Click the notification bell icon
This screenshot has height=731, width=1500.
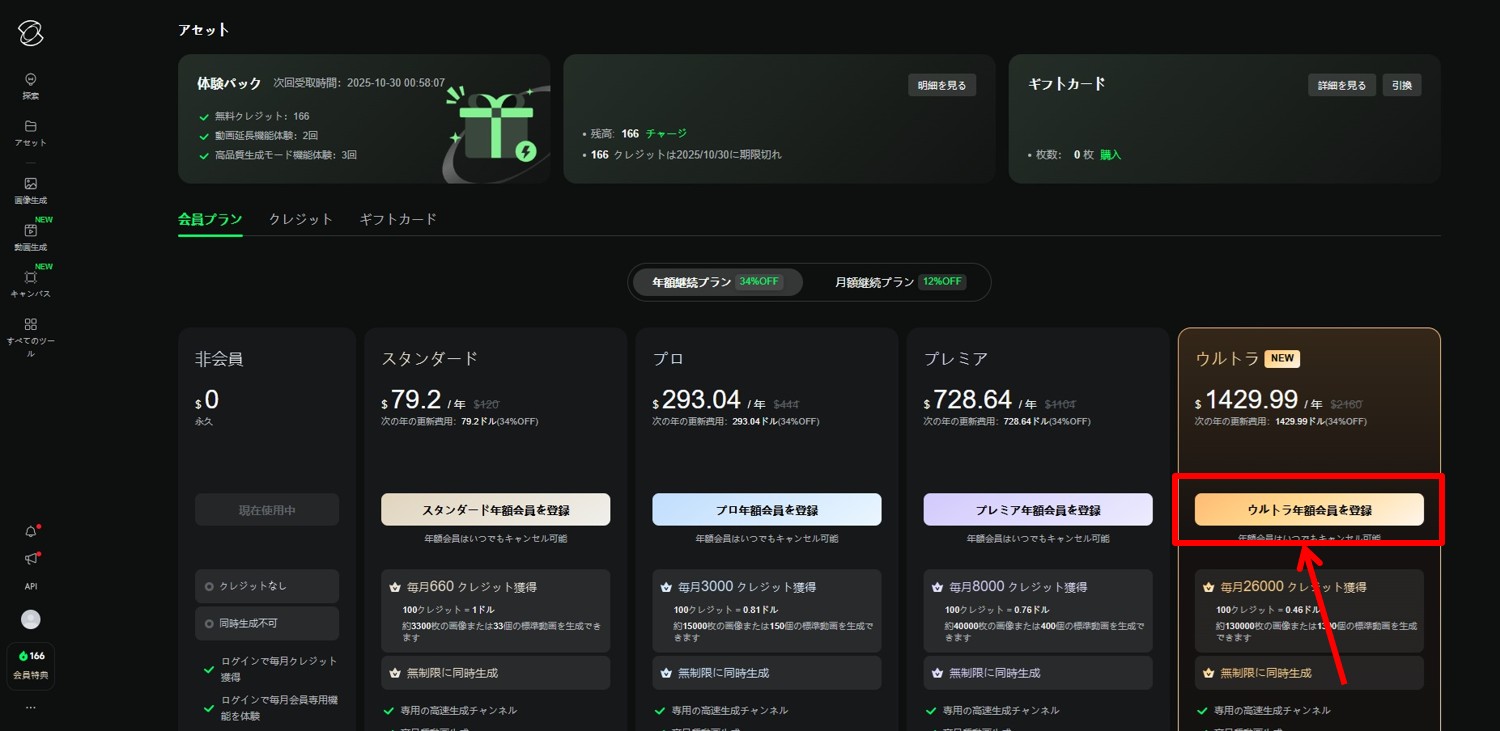point(31,531)
